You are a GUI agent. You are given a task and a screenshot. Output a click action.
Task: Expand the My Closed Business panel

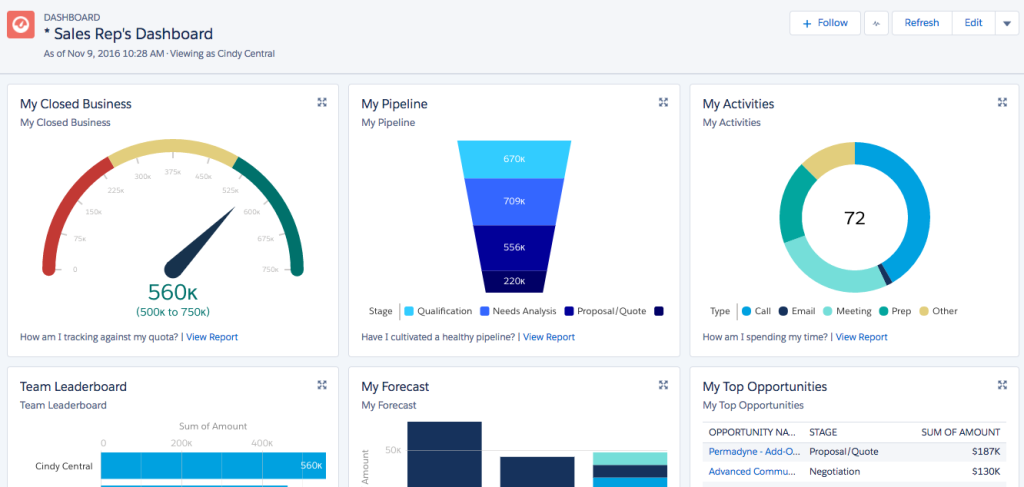click(x=322, y=103)
